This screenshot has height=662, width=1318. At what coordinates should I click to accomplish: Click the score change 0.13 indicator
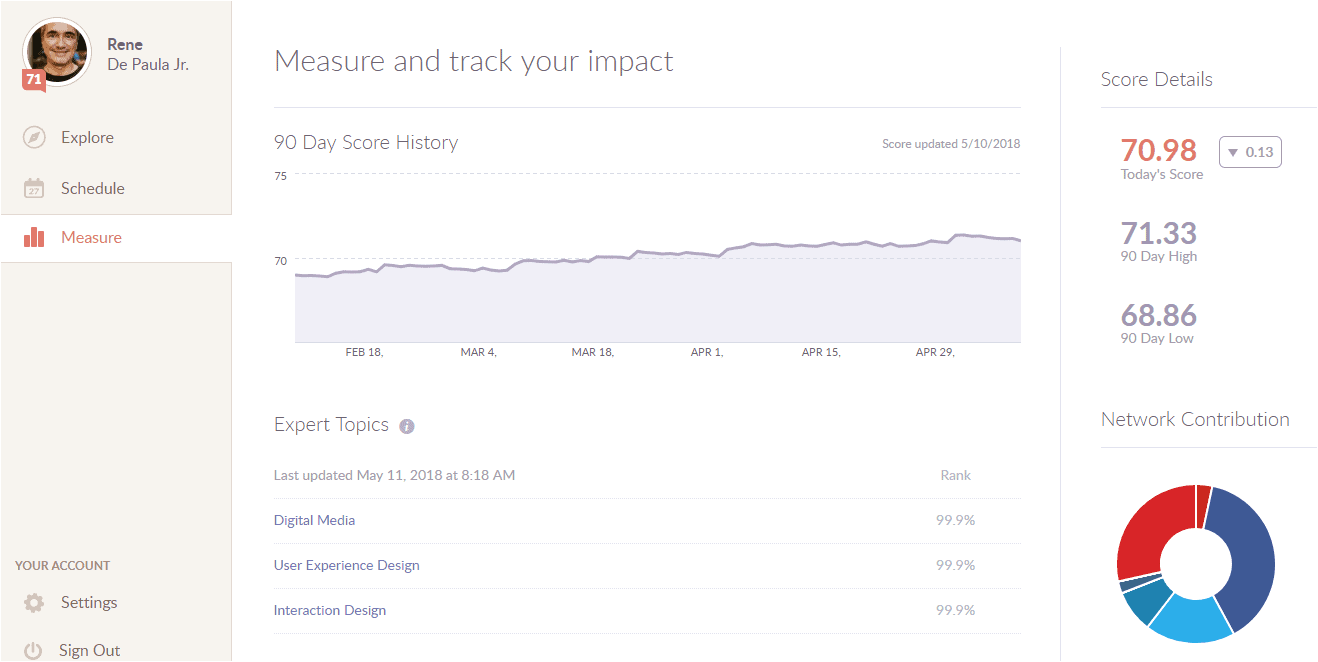(1250, 152)
